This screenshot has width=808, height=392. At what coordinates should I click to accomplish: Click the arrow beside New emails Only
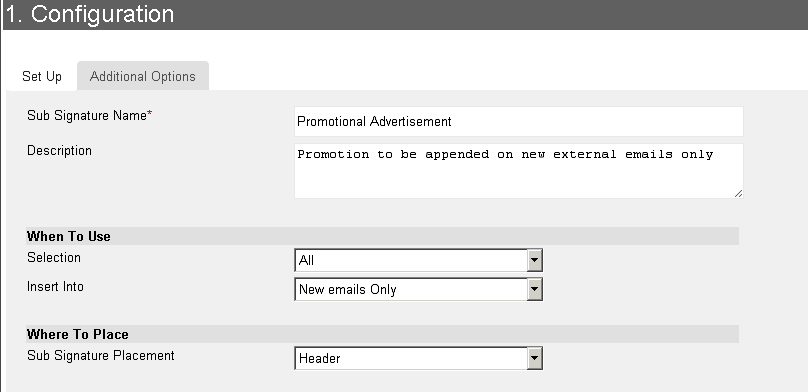coord(534,289)
